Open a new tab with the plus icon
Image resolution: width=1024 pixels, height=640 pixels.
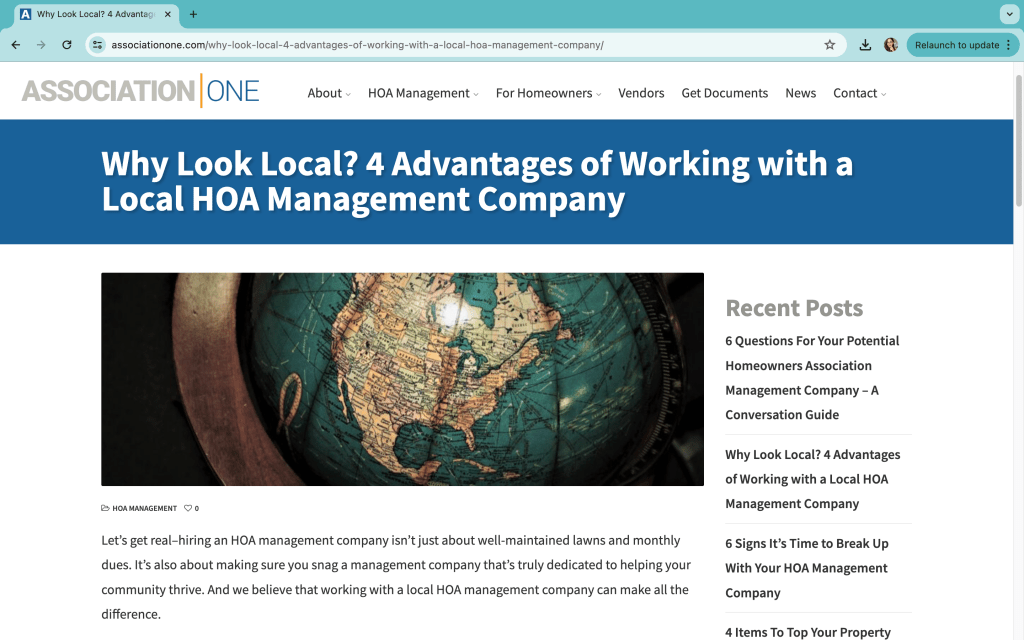pos(193,14)
